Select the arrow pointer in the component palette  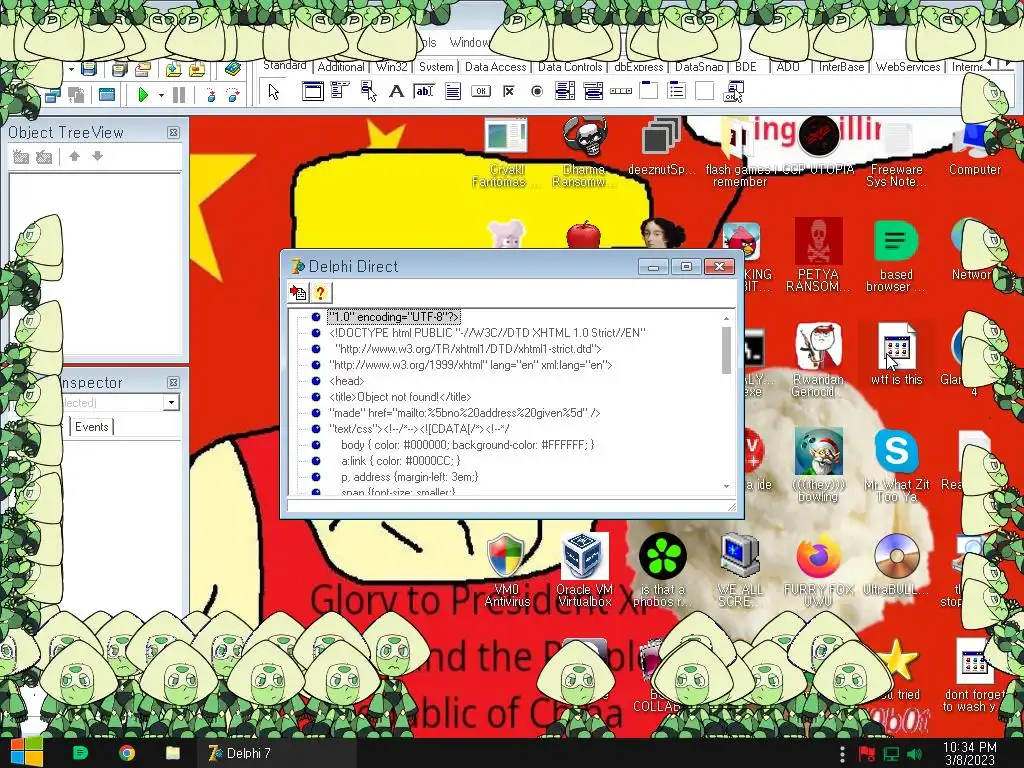274,92
